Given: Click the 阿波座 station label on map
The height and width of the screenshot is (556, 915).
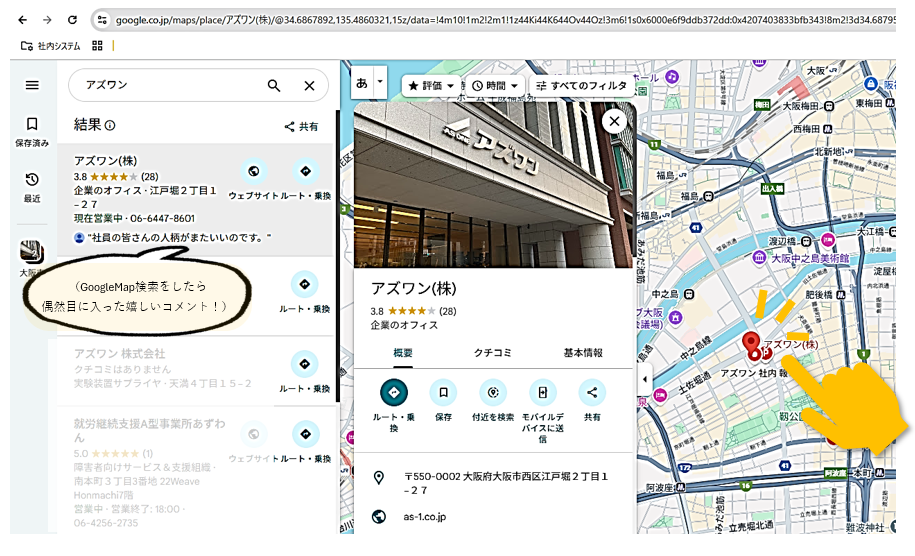Looking at the screenshot, I should 659,488.
